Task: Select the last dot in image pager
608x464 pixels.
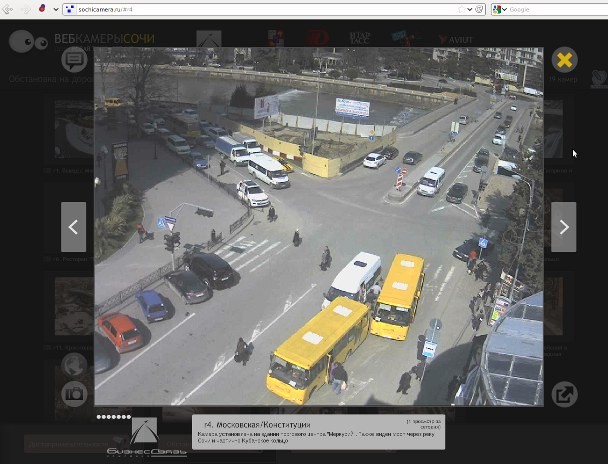Action: [x=129, y=416]
